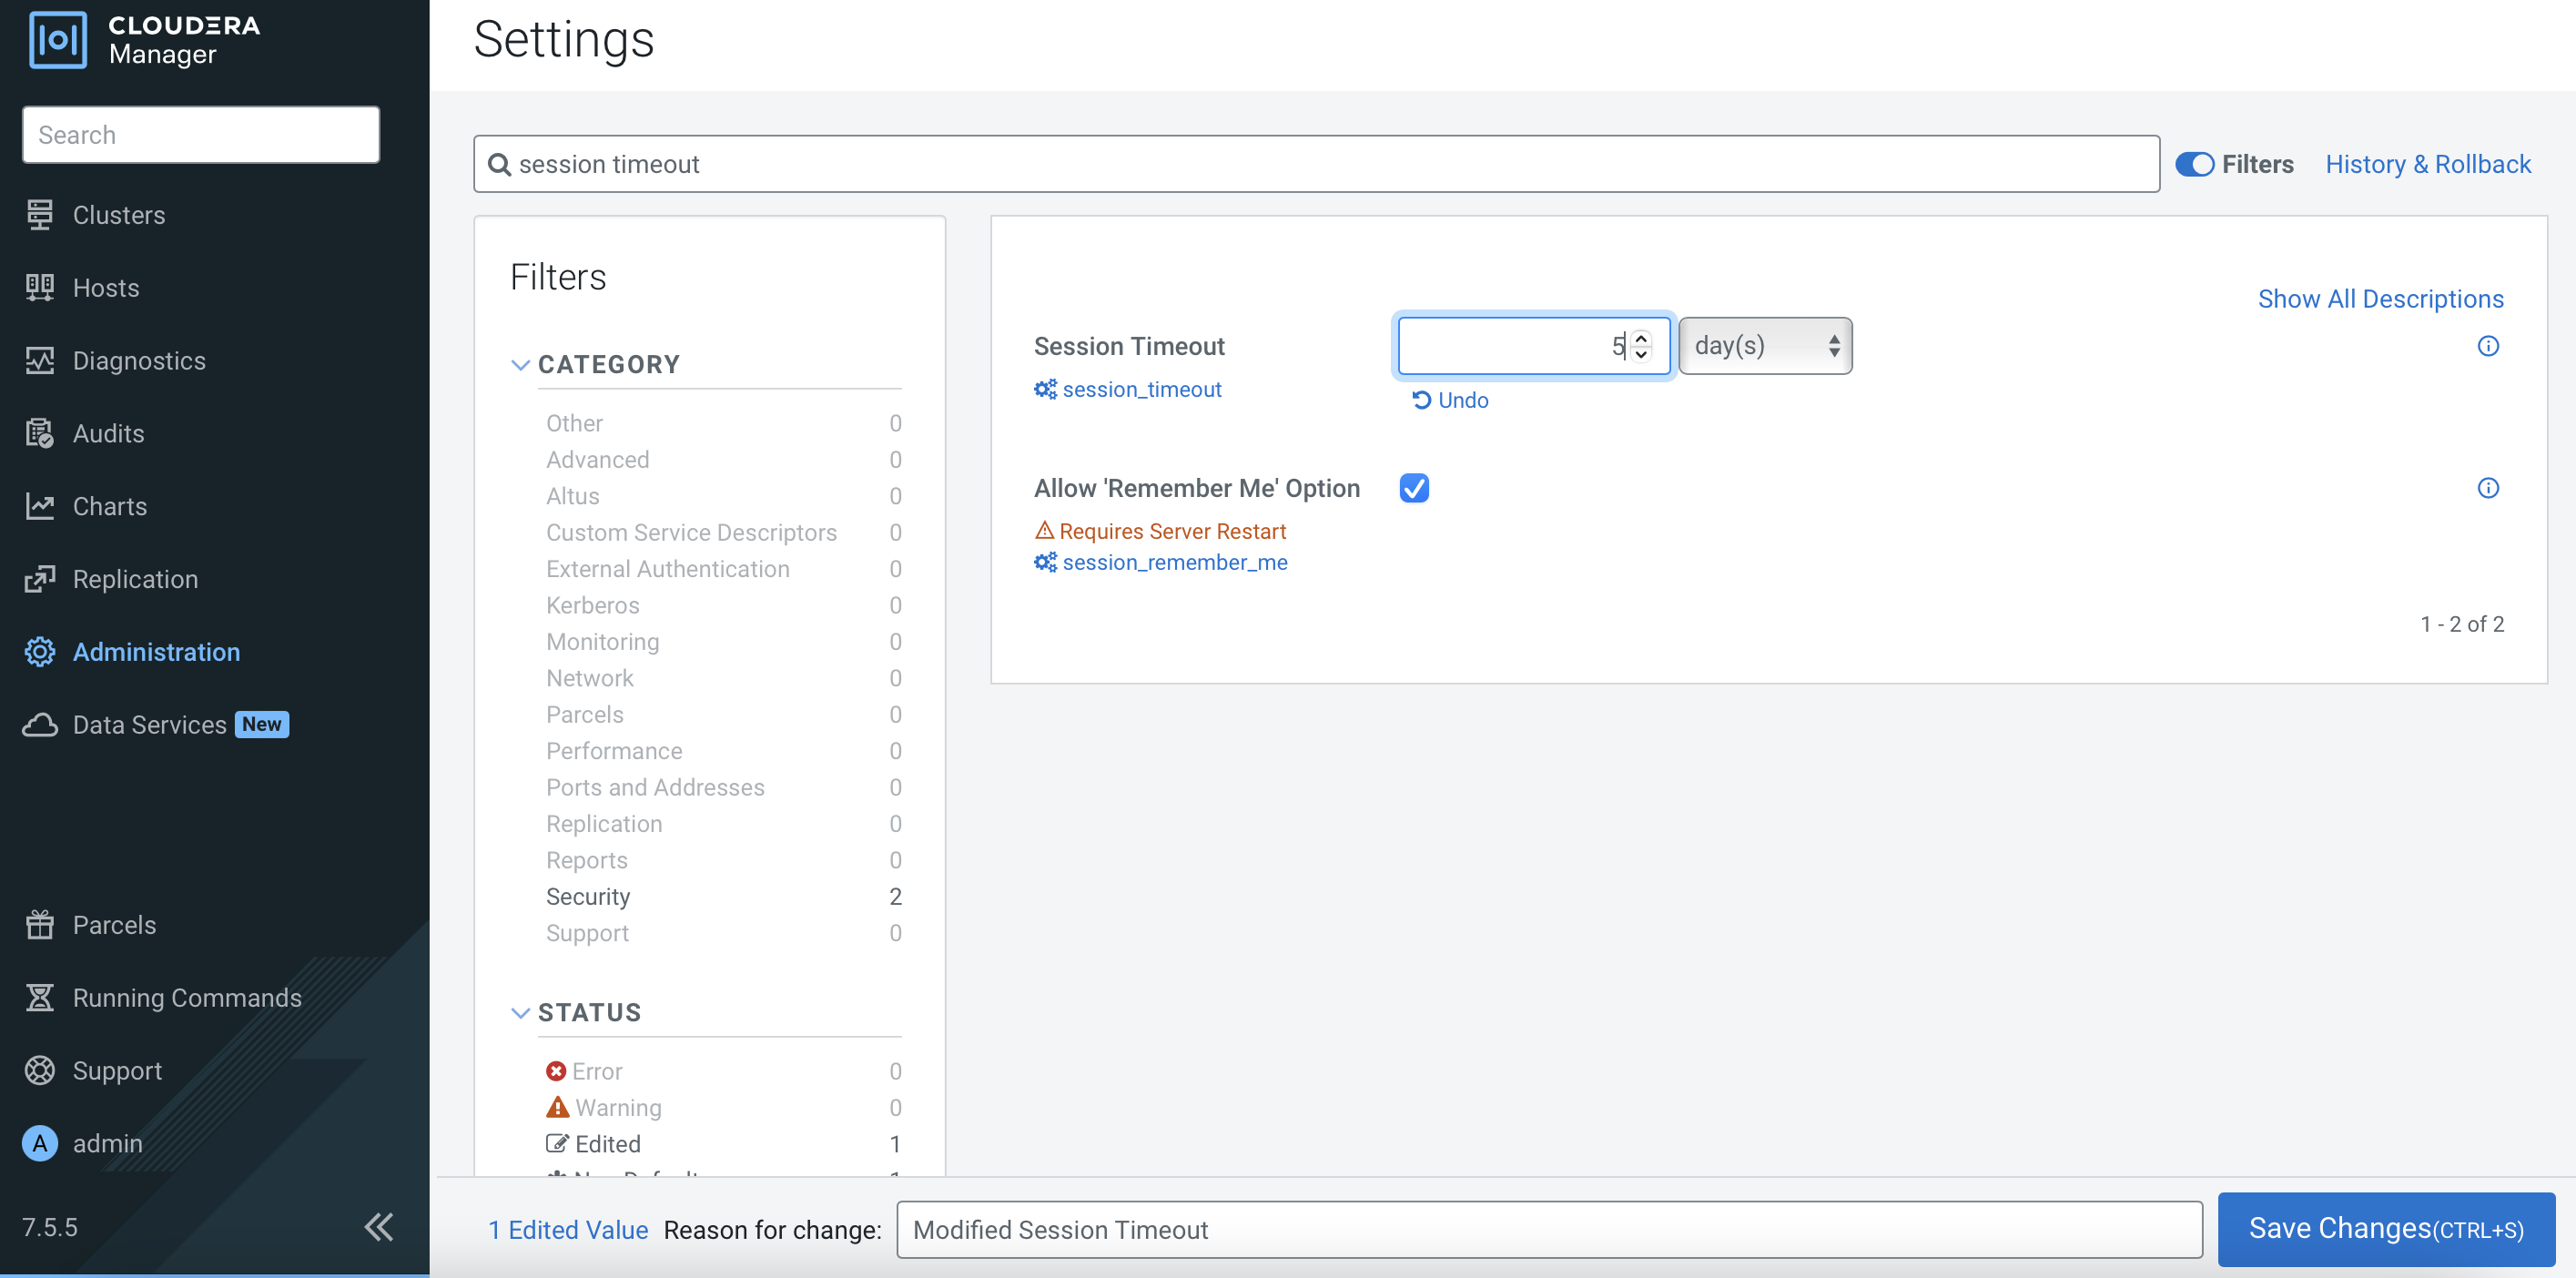
Task: Filter by Edited status
Action: (607, 1144)
